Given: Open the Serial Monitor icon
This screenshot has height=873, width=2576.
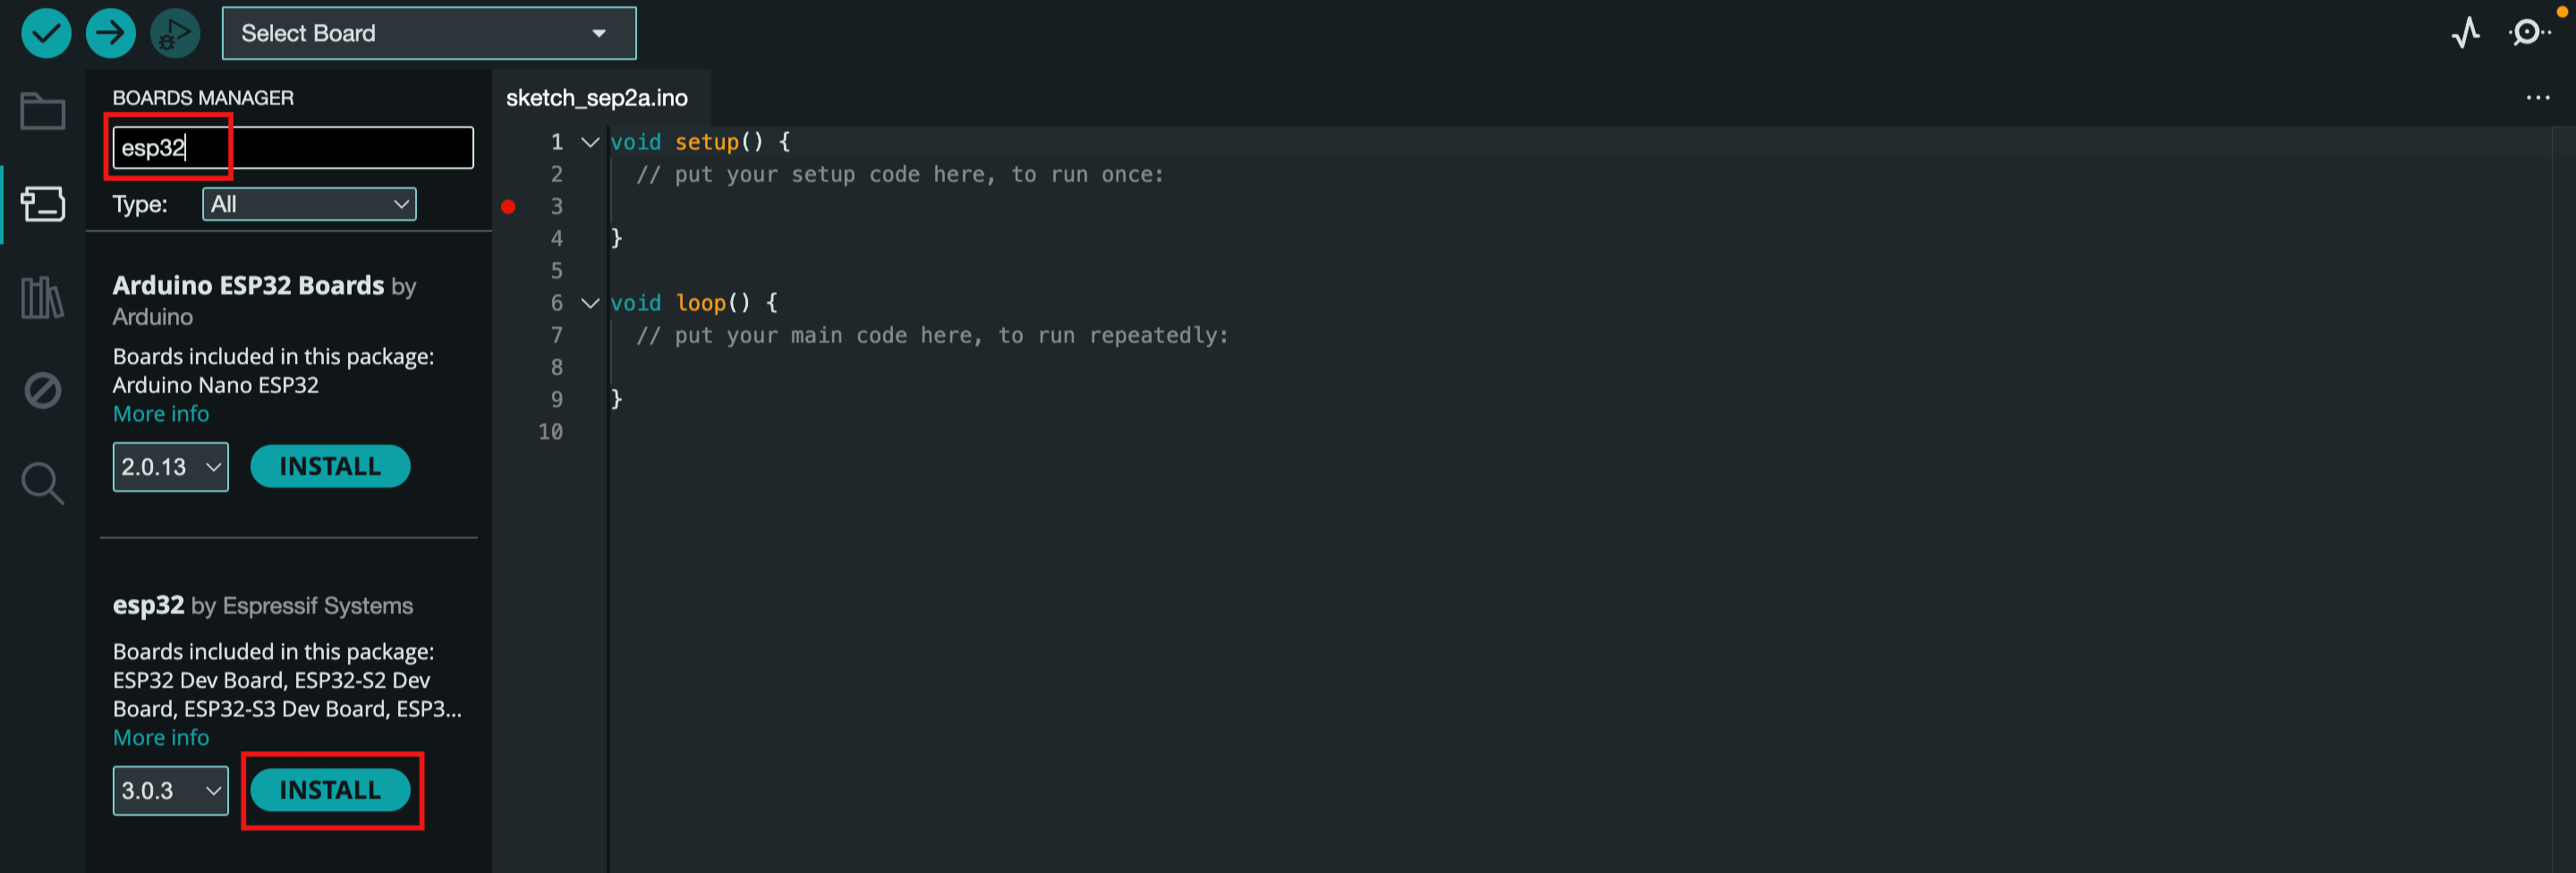Looking at the screenshot, I should point(2528,33).
